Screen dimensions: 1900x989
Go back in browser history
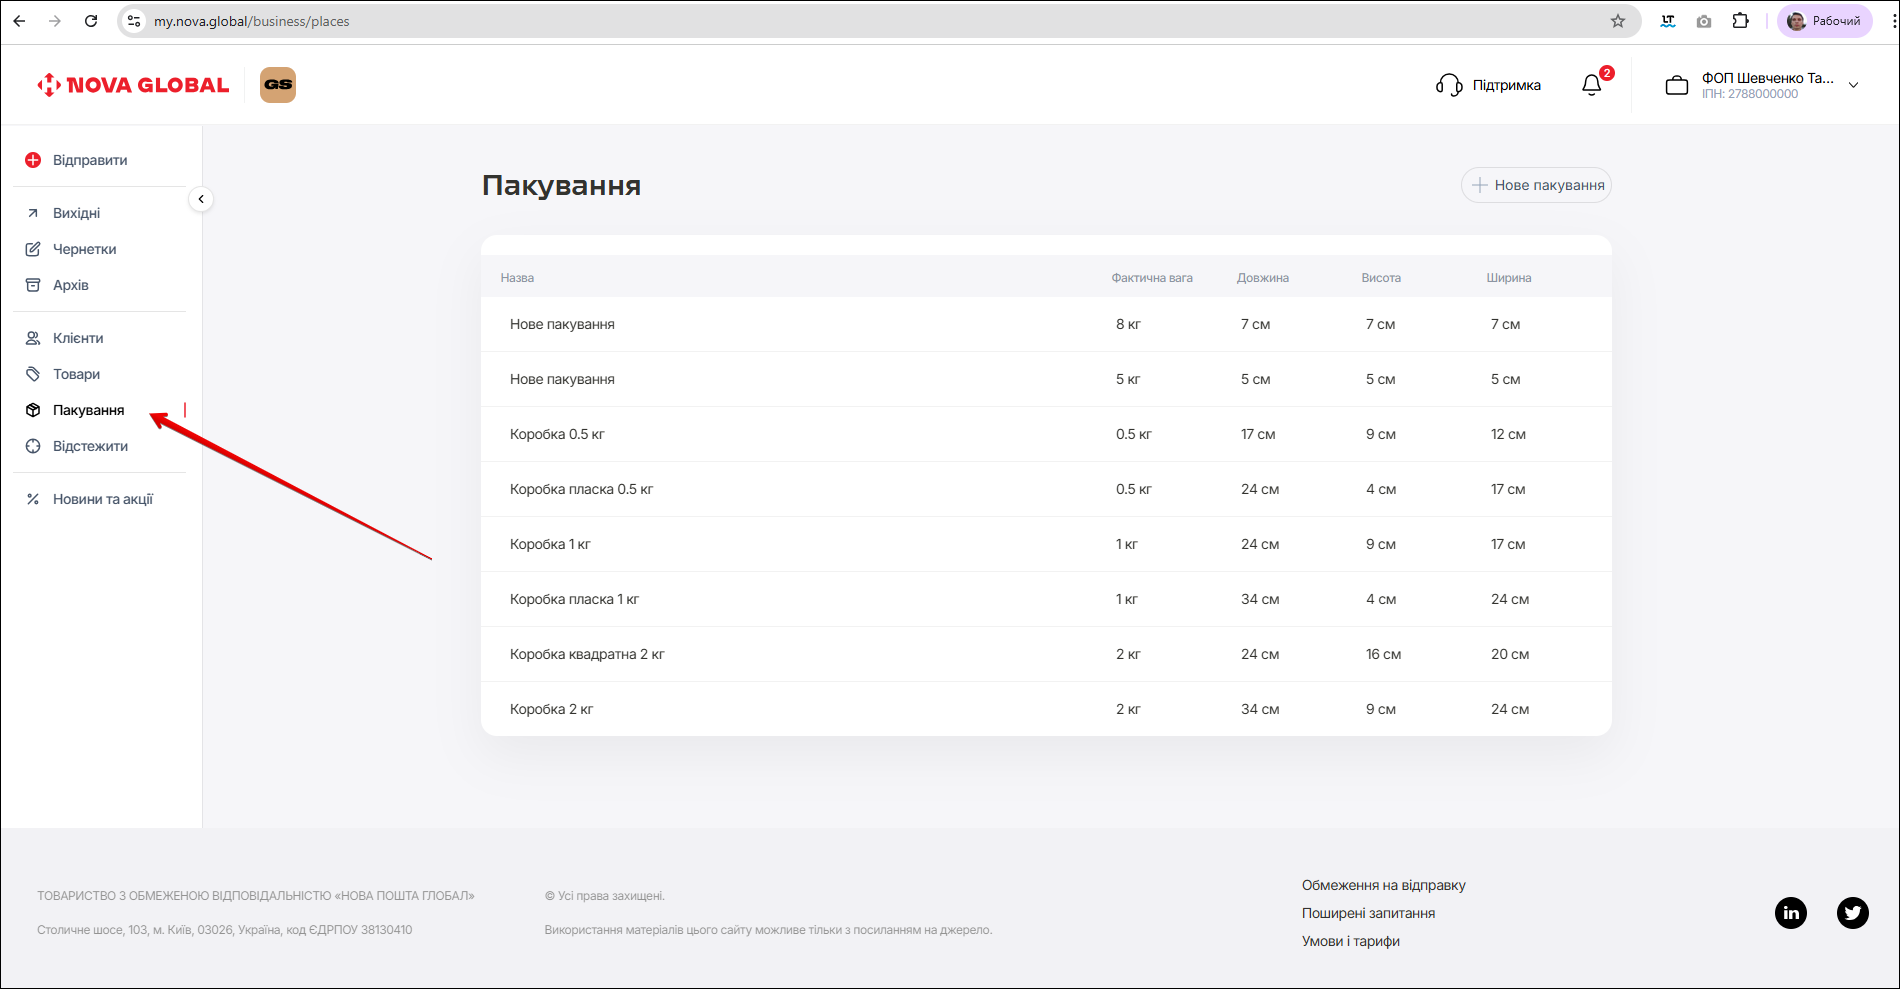pos(19,21)
